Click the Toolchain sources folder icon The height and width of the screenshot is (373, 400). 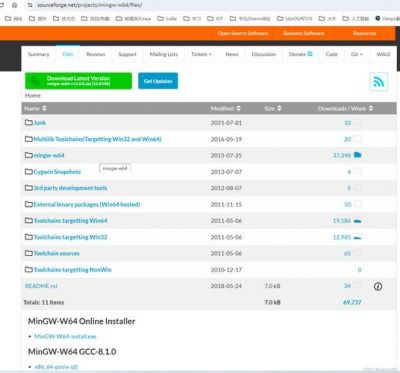pos(29,253)
